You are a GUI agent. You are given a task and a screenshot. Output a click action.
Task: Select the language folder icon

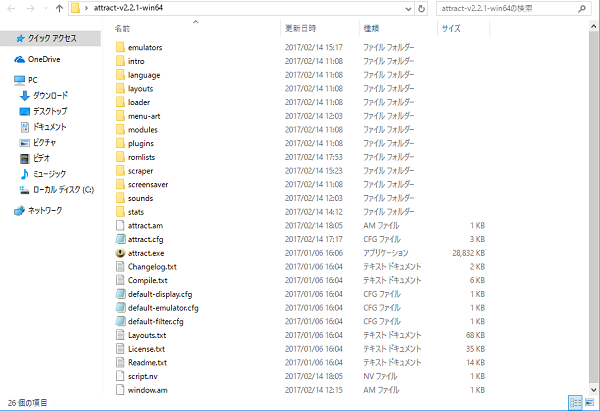(x=120, y=75)
